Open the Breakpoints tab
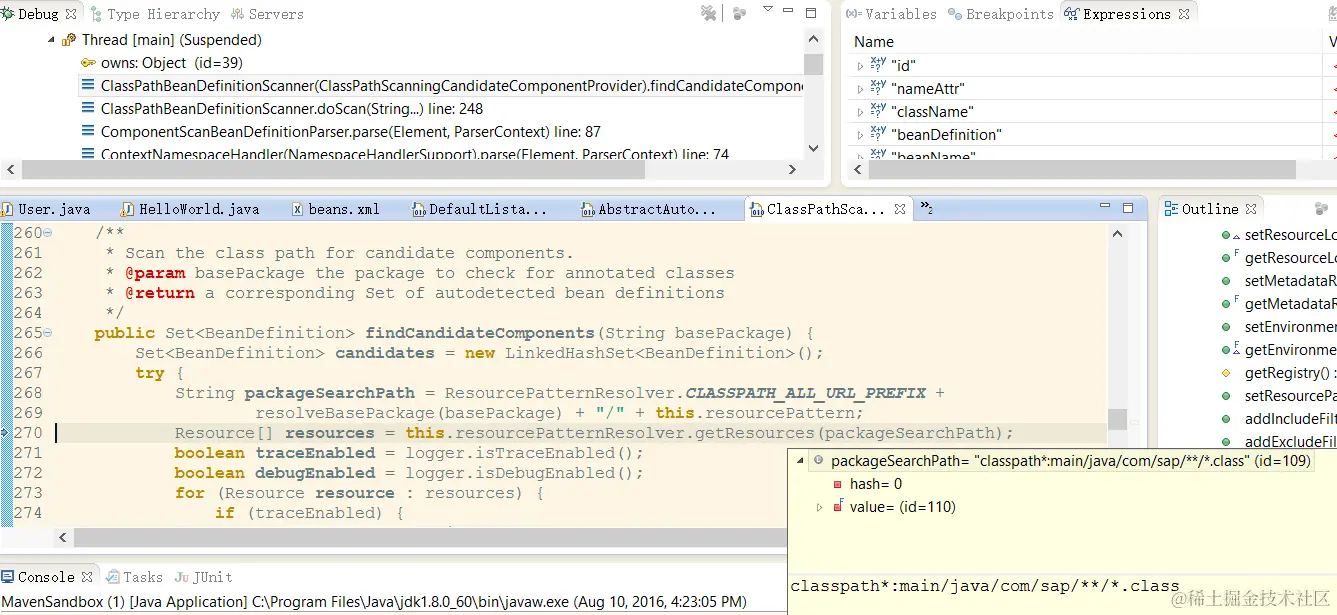 (1001, 14)
